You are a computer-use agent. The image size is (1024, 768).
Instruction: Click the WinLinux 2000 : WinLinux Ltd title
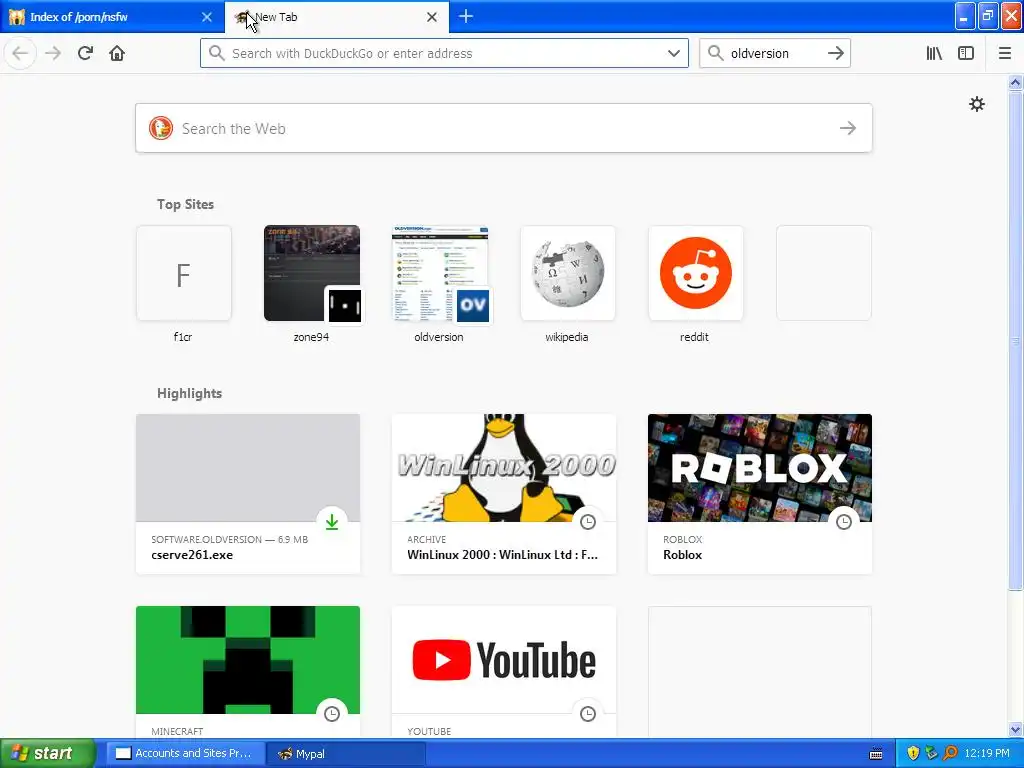(502, 555)
